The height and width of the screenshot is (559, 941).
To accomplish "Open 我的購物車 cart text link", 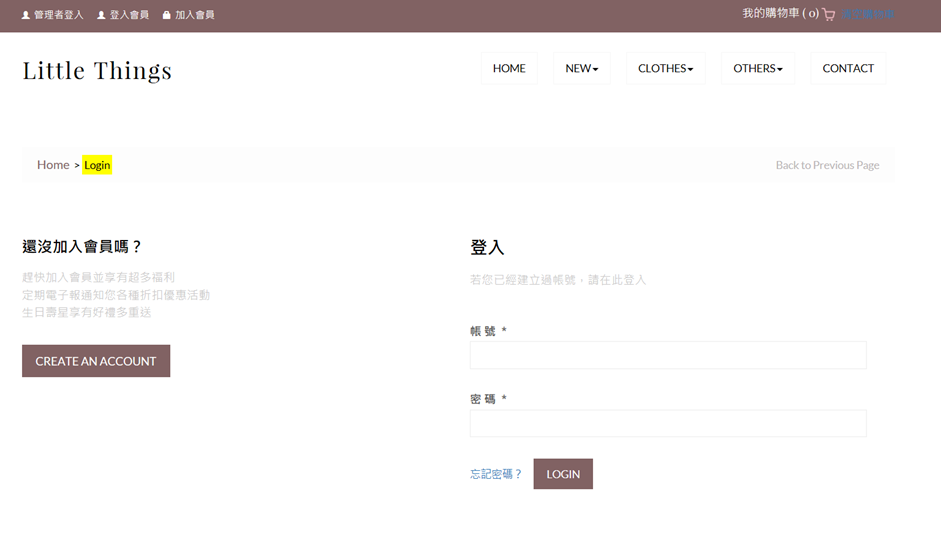I will (x=780, y=13).
